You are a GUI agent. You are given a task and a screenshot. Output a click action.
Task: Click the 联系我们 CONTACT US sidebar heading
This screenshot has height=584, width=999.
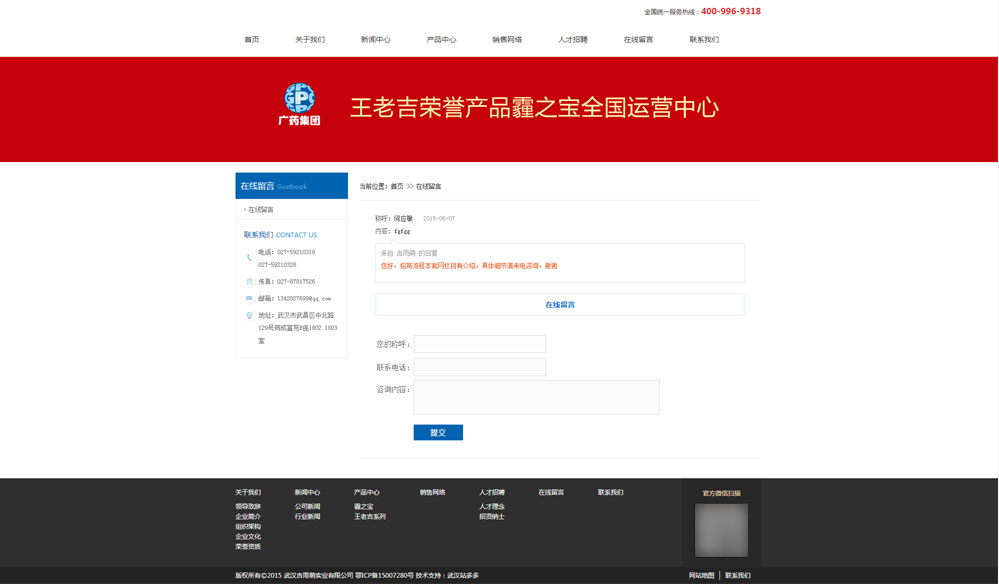280,235
